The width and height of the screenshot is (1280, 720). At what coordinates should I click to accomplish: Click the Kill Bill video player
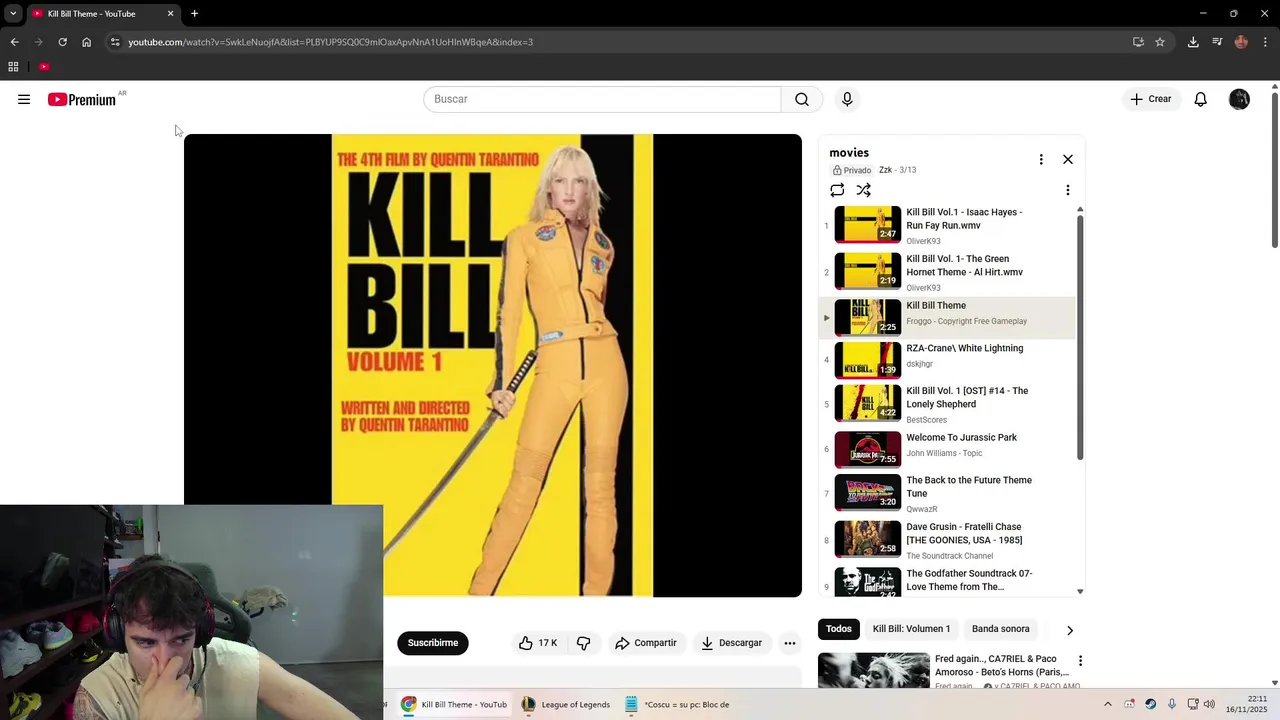(x=493, y=365)
